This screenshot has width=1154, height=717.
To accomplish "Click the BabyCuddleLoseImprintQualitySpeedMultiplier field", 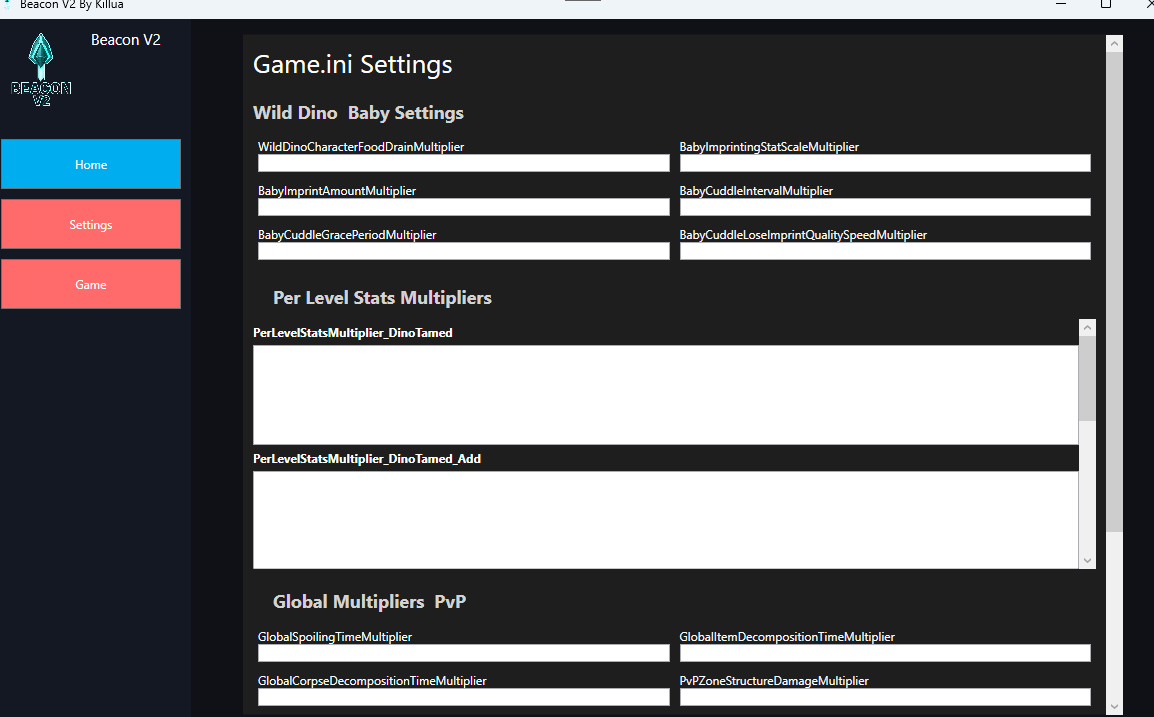I will (885, 251).
